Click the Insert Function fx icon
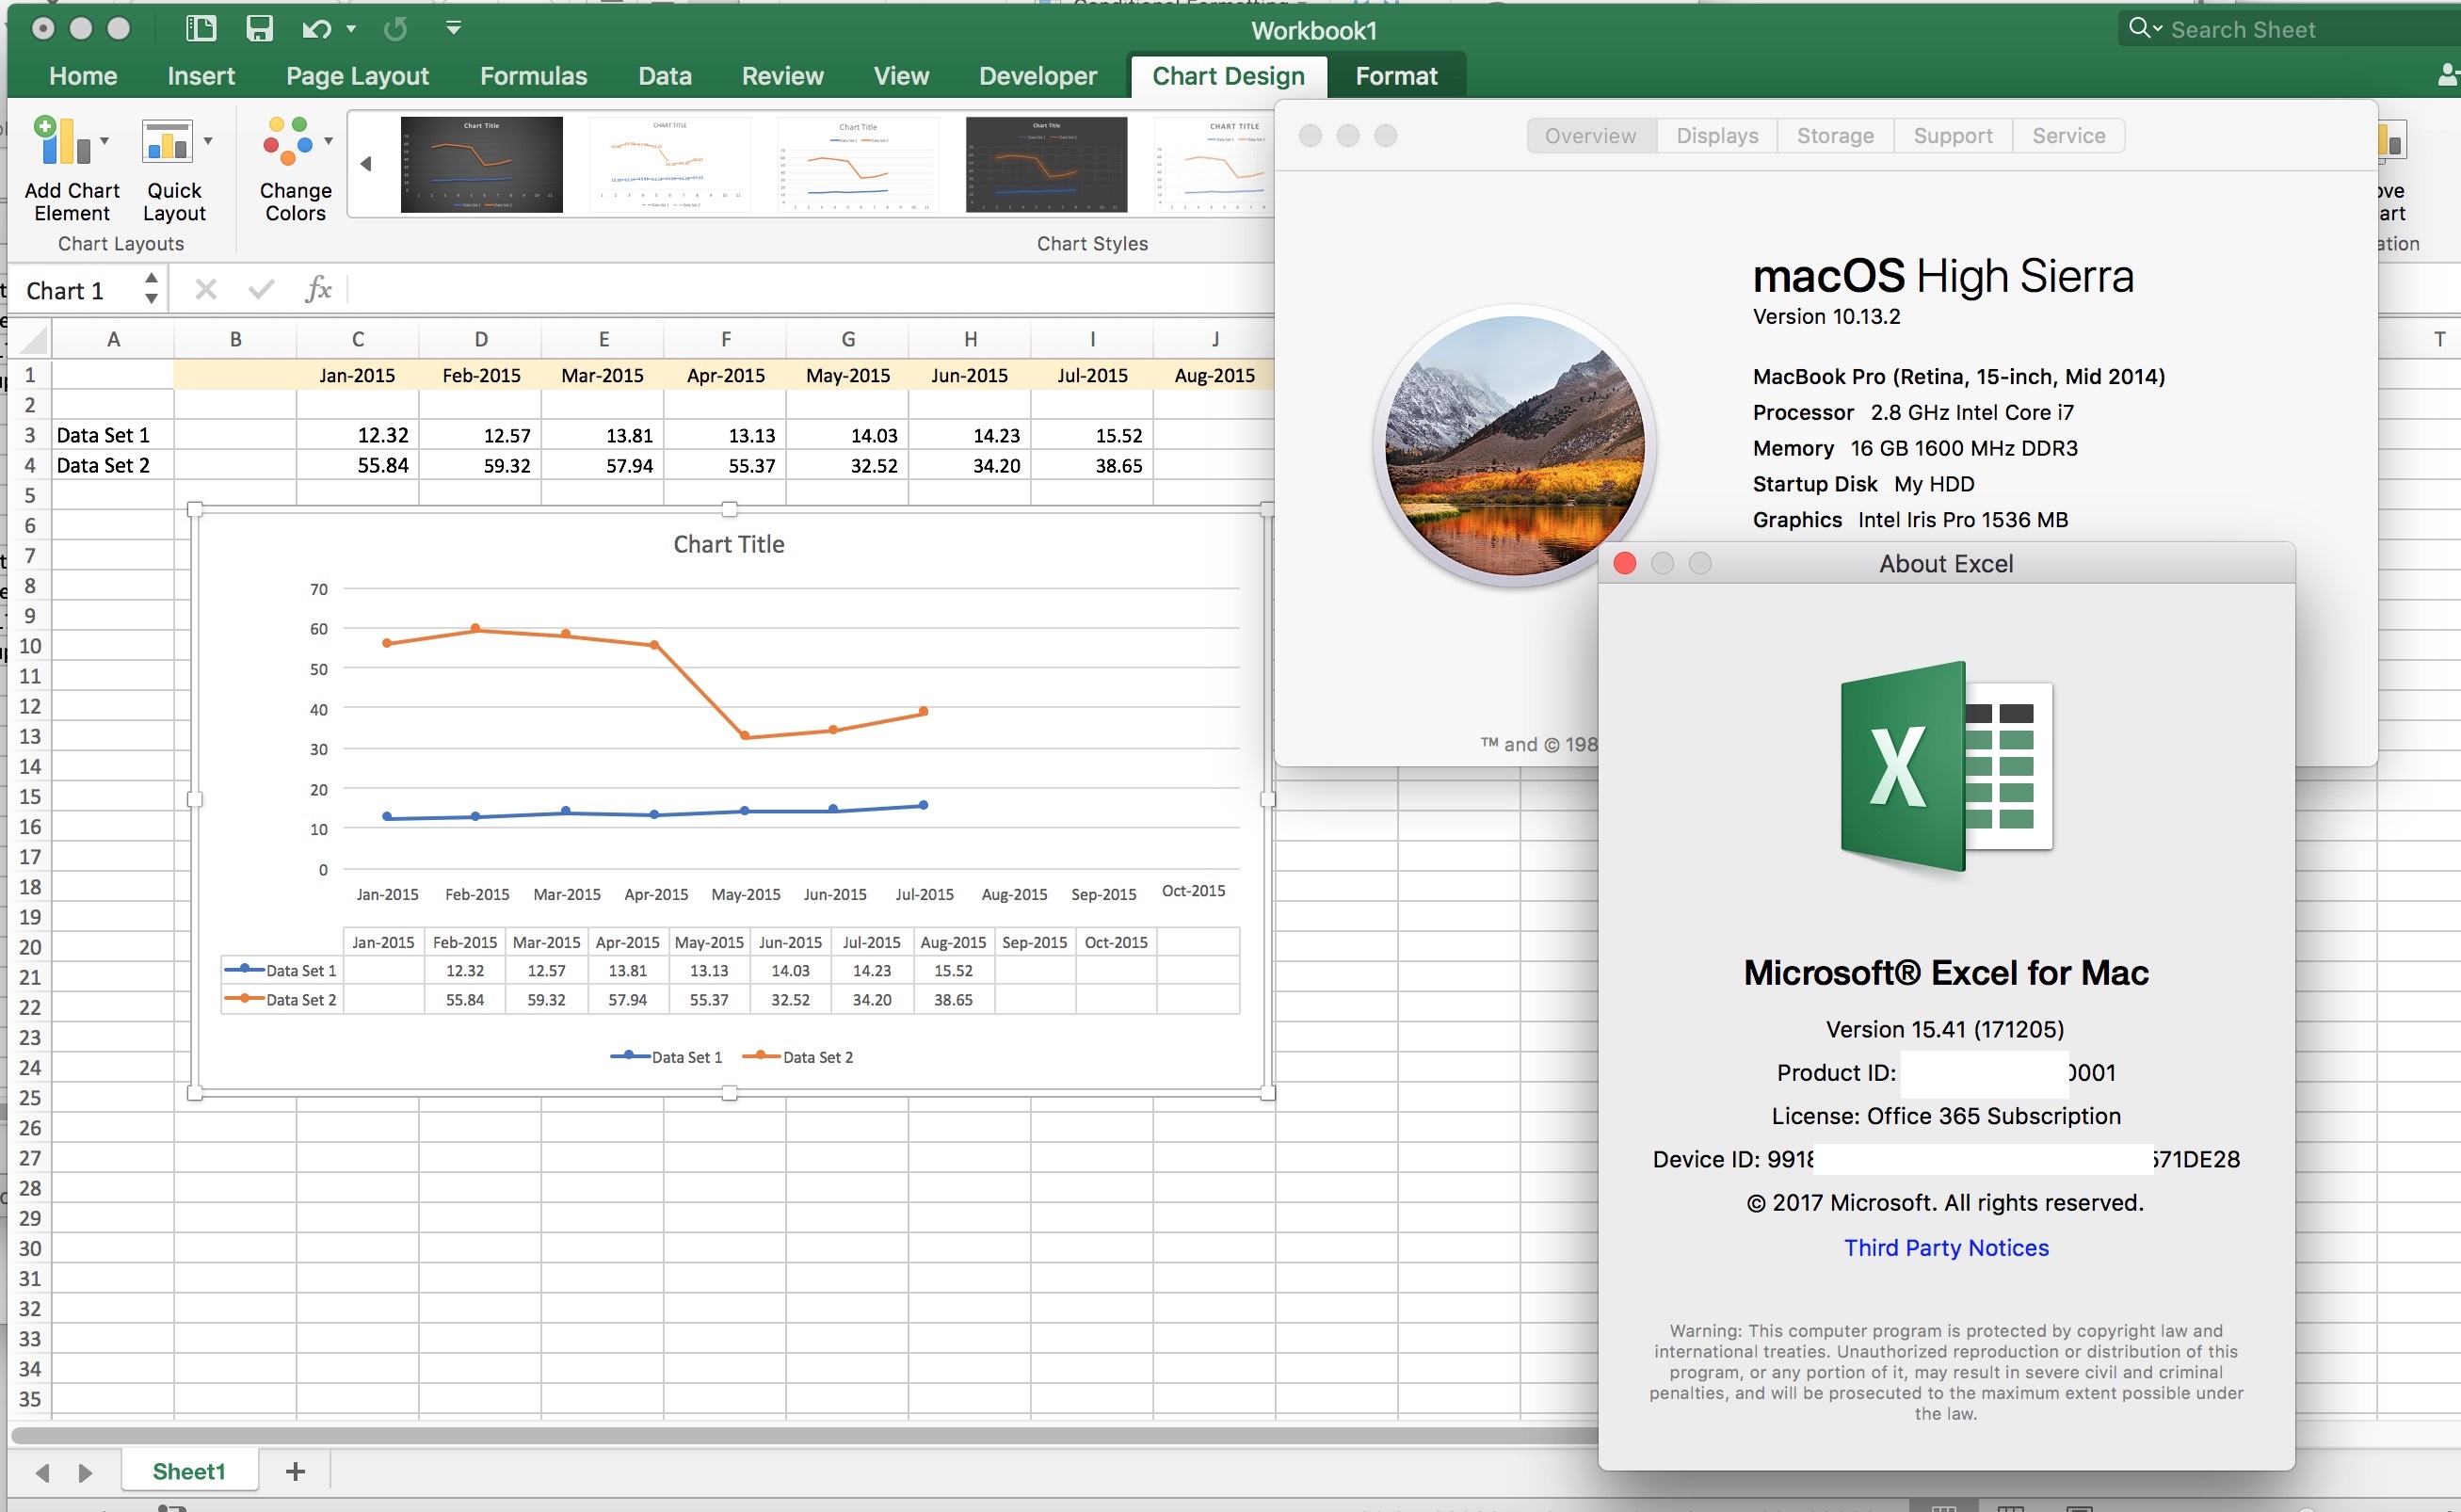This screenshot has height=1512, width=2461. coord(318,289)
